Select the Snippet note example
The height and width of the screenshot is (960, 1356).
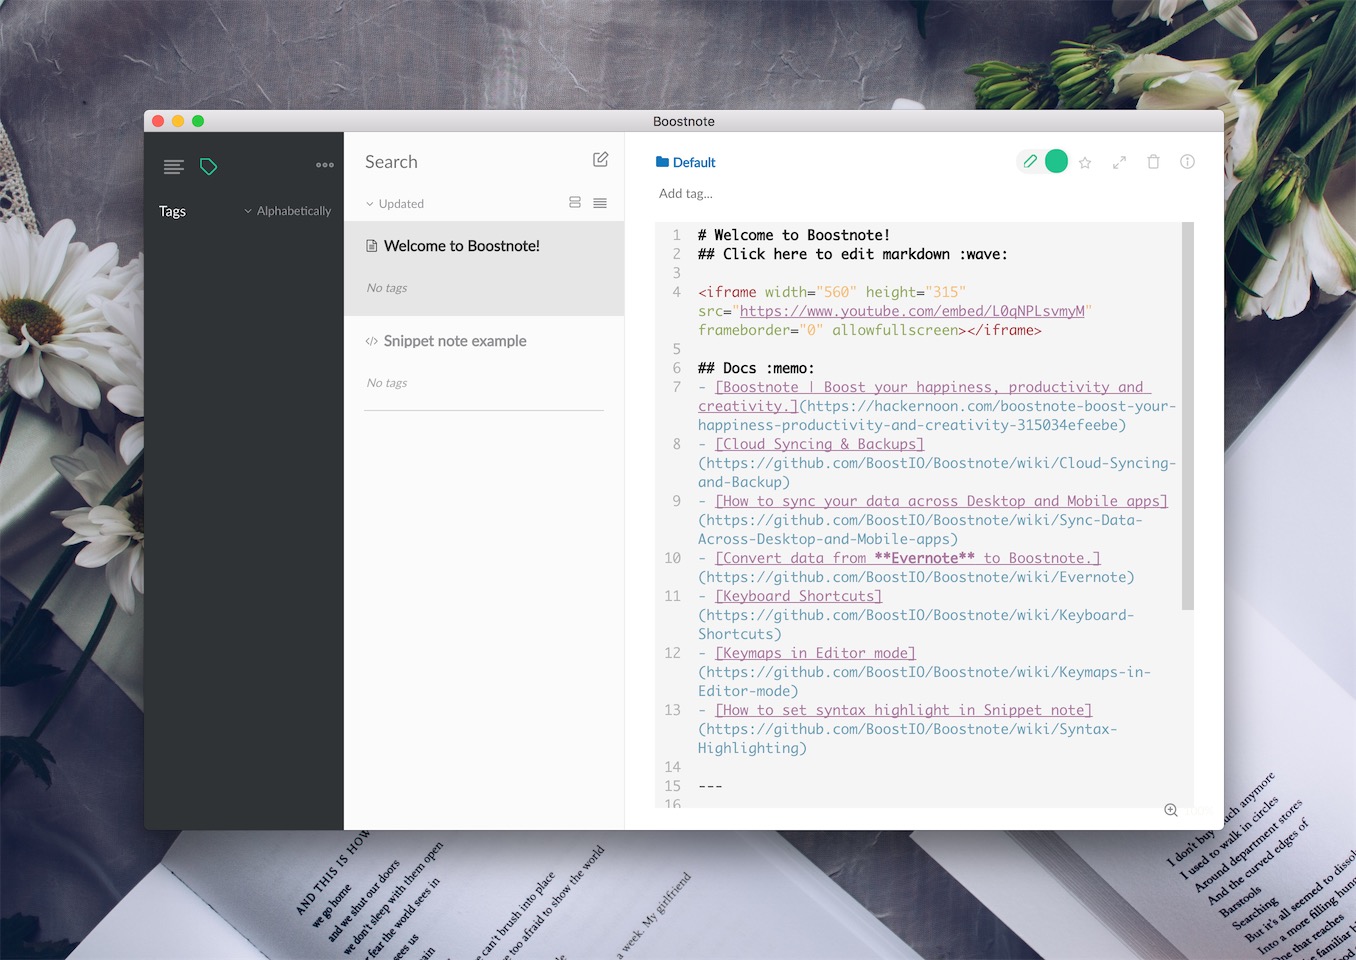pyautogui.click(x=484, y=363)
